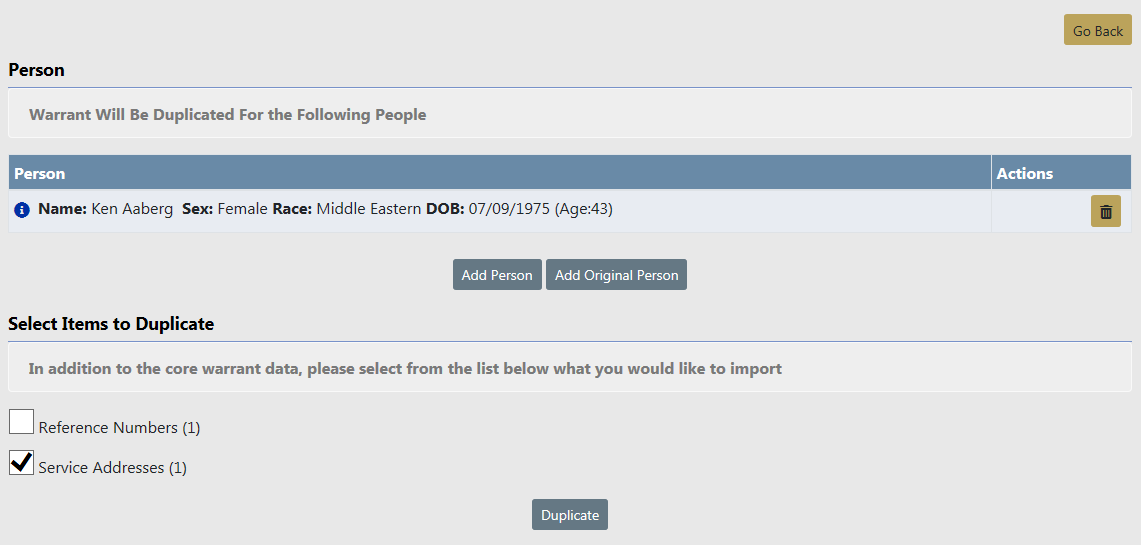Image resolution: width=1141 pixels, height=545 pixels.
Task: Select the name Ken Aaberg in the row
Action: (132, 210)
